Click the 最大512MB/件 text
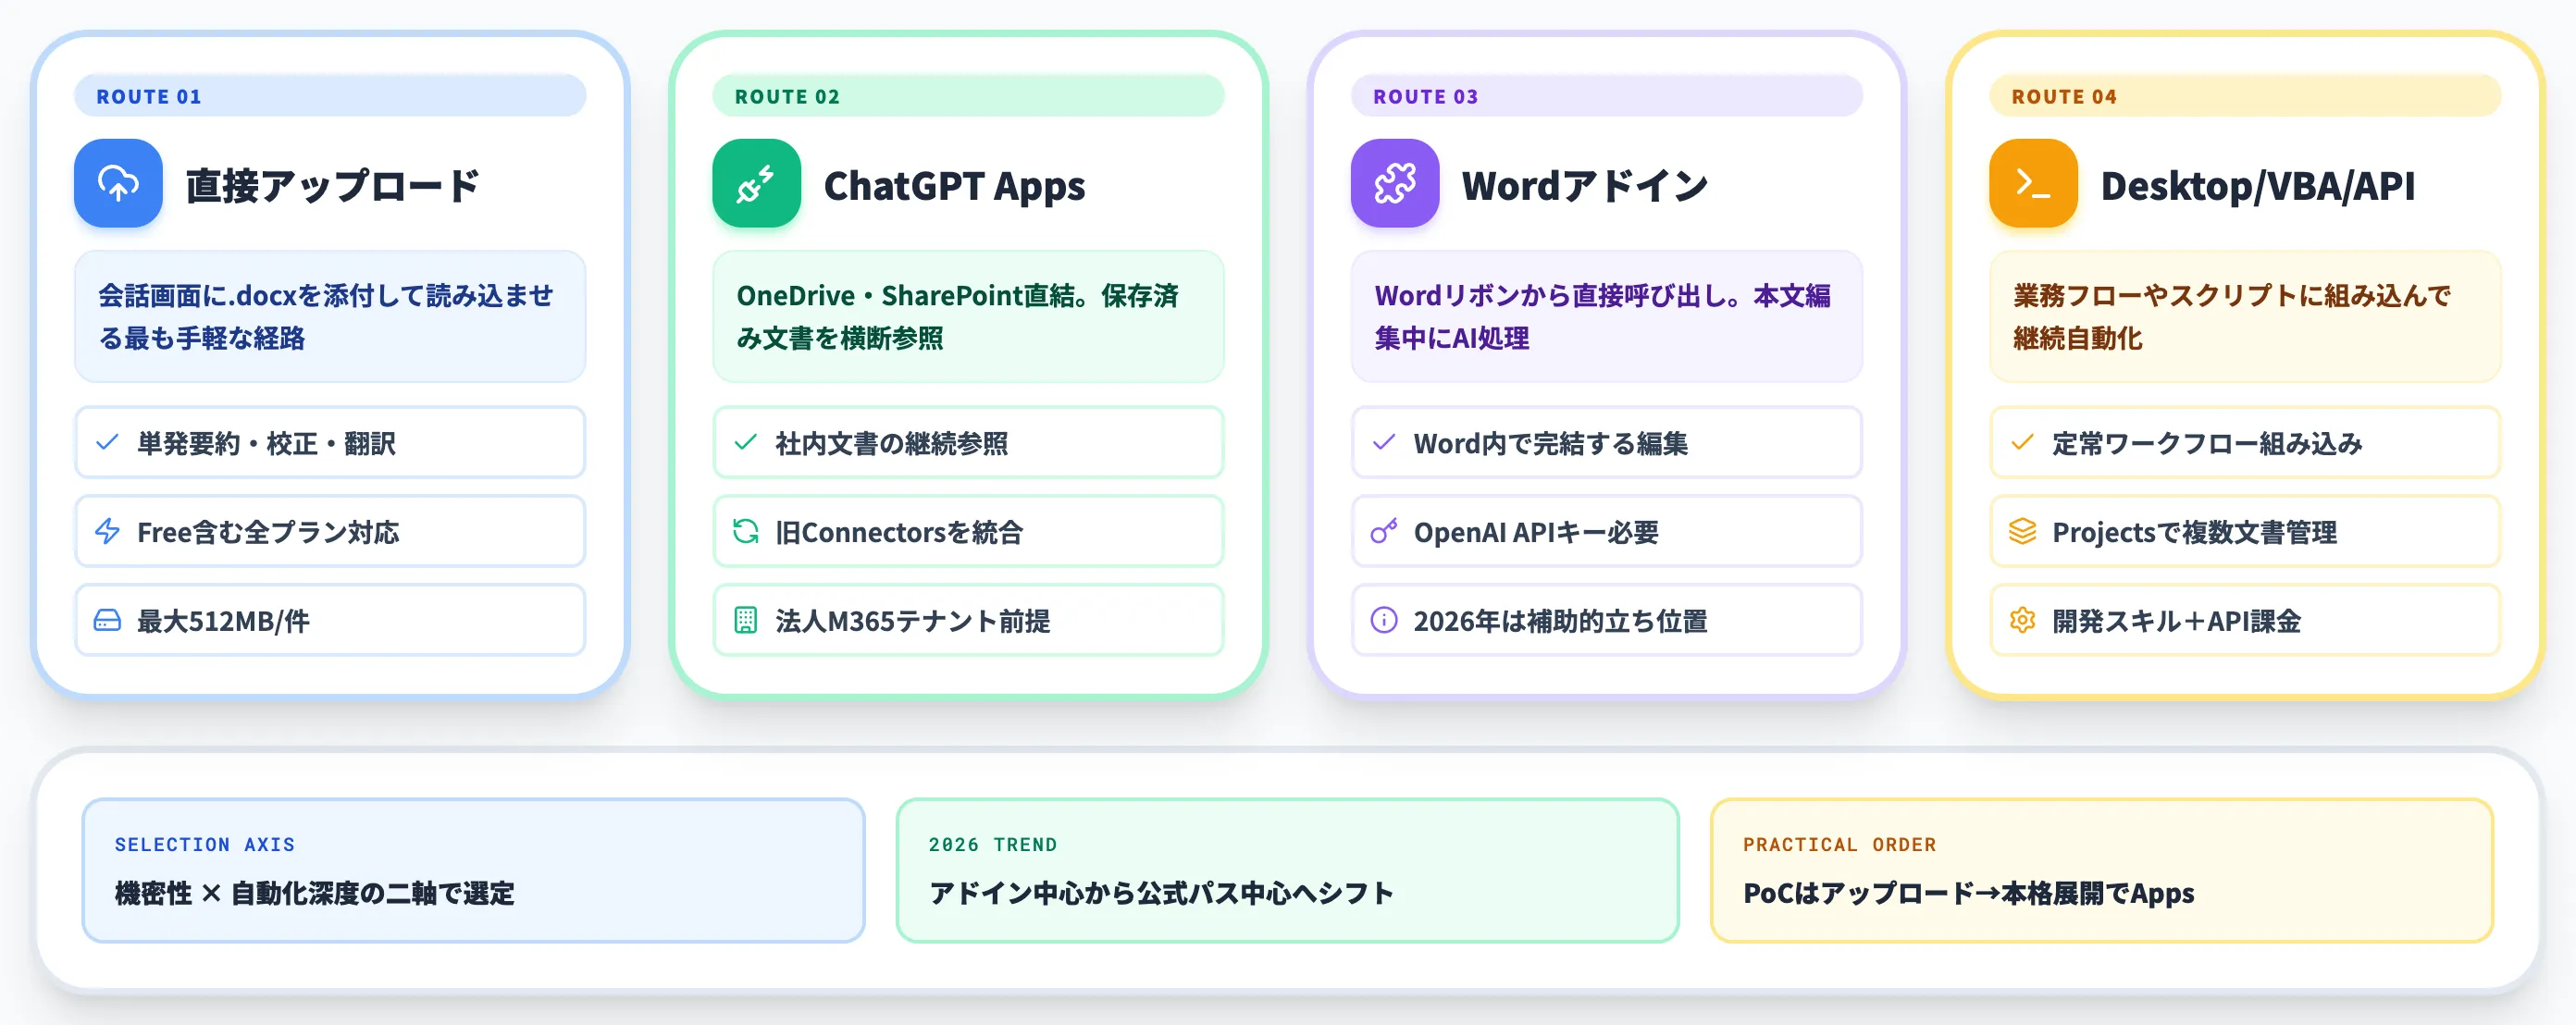The image size is (2576, 1025). coord(223,621)
